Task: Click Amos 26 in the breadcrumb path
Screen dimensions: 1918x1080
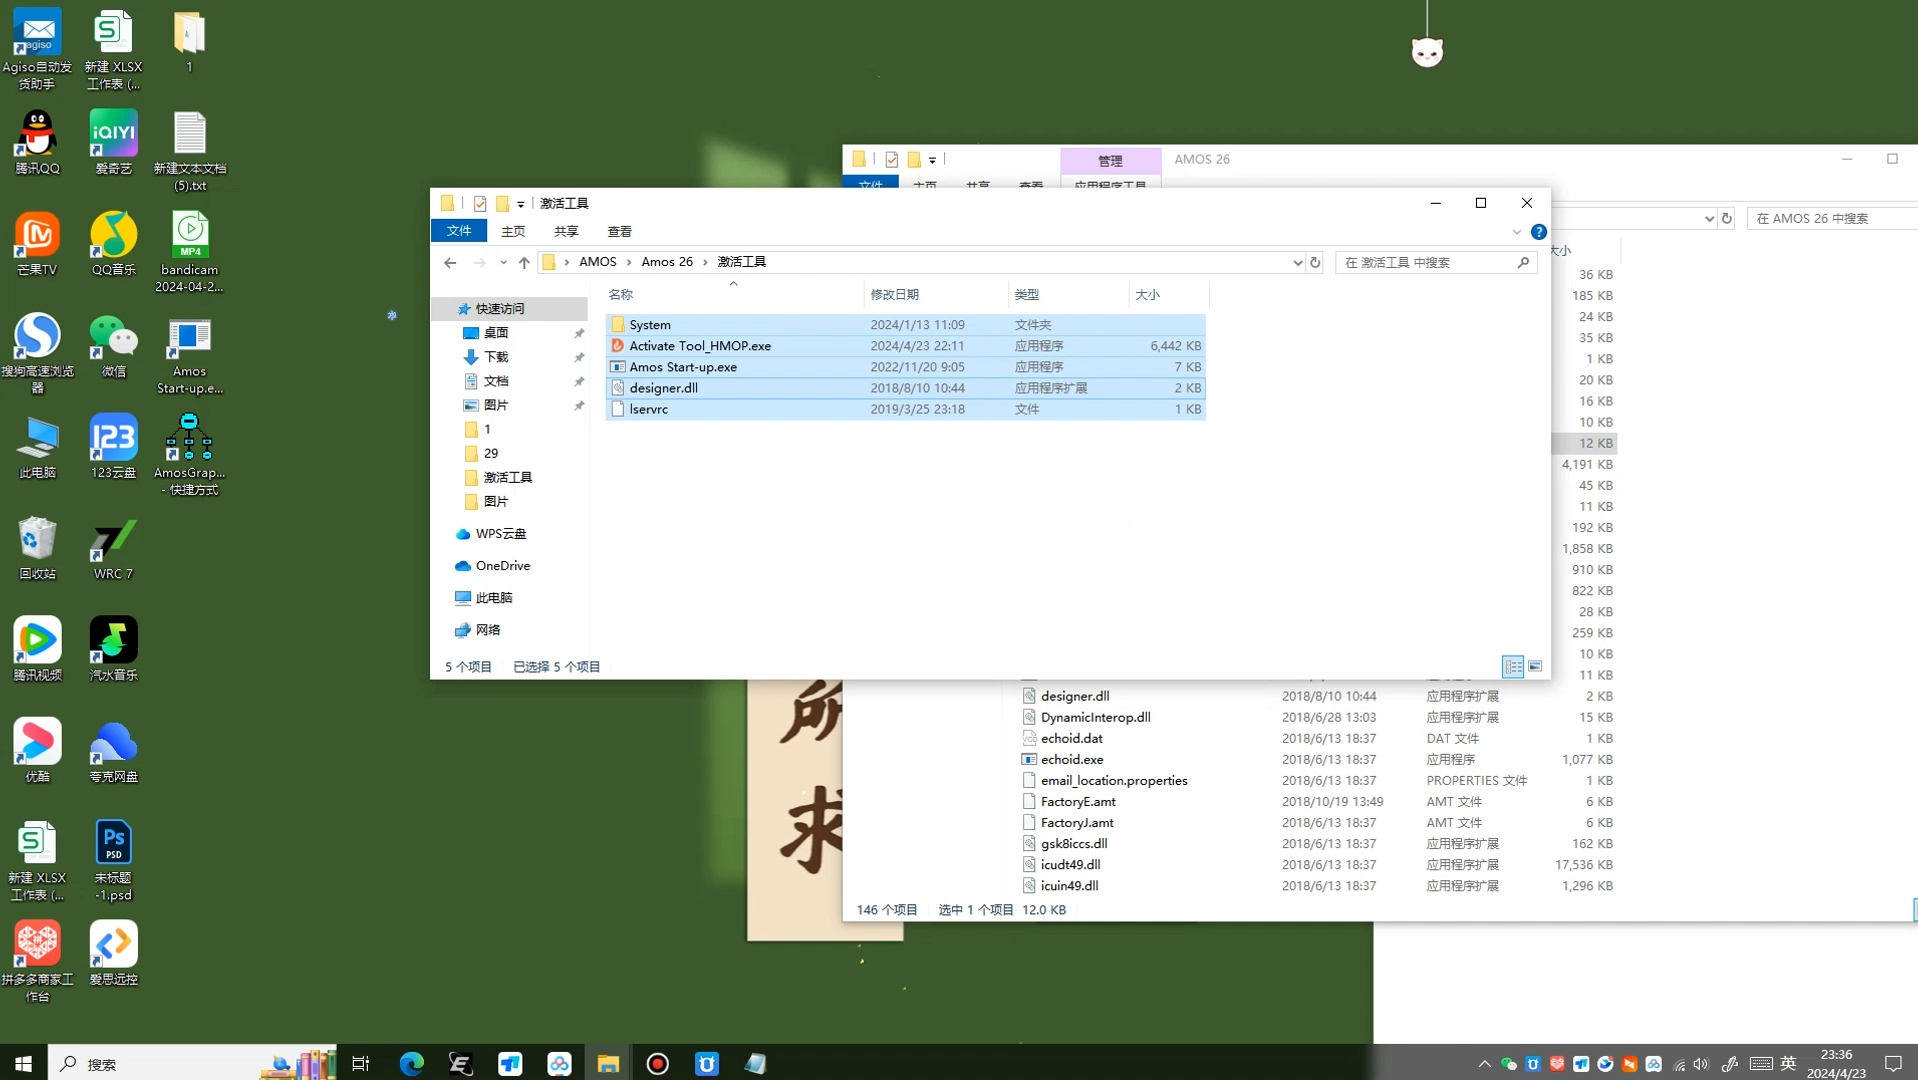Action: point(667,262)
